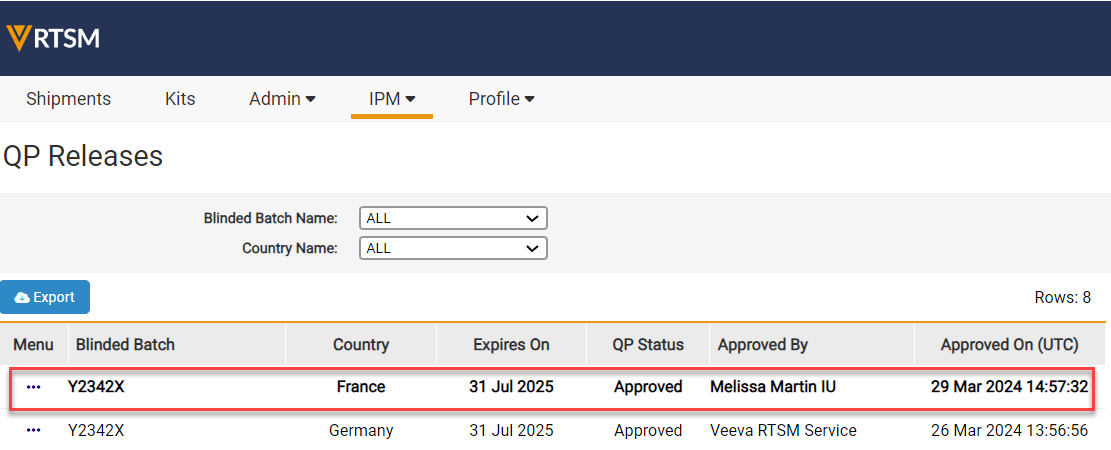Sort by the Country column header

point(361,345)
